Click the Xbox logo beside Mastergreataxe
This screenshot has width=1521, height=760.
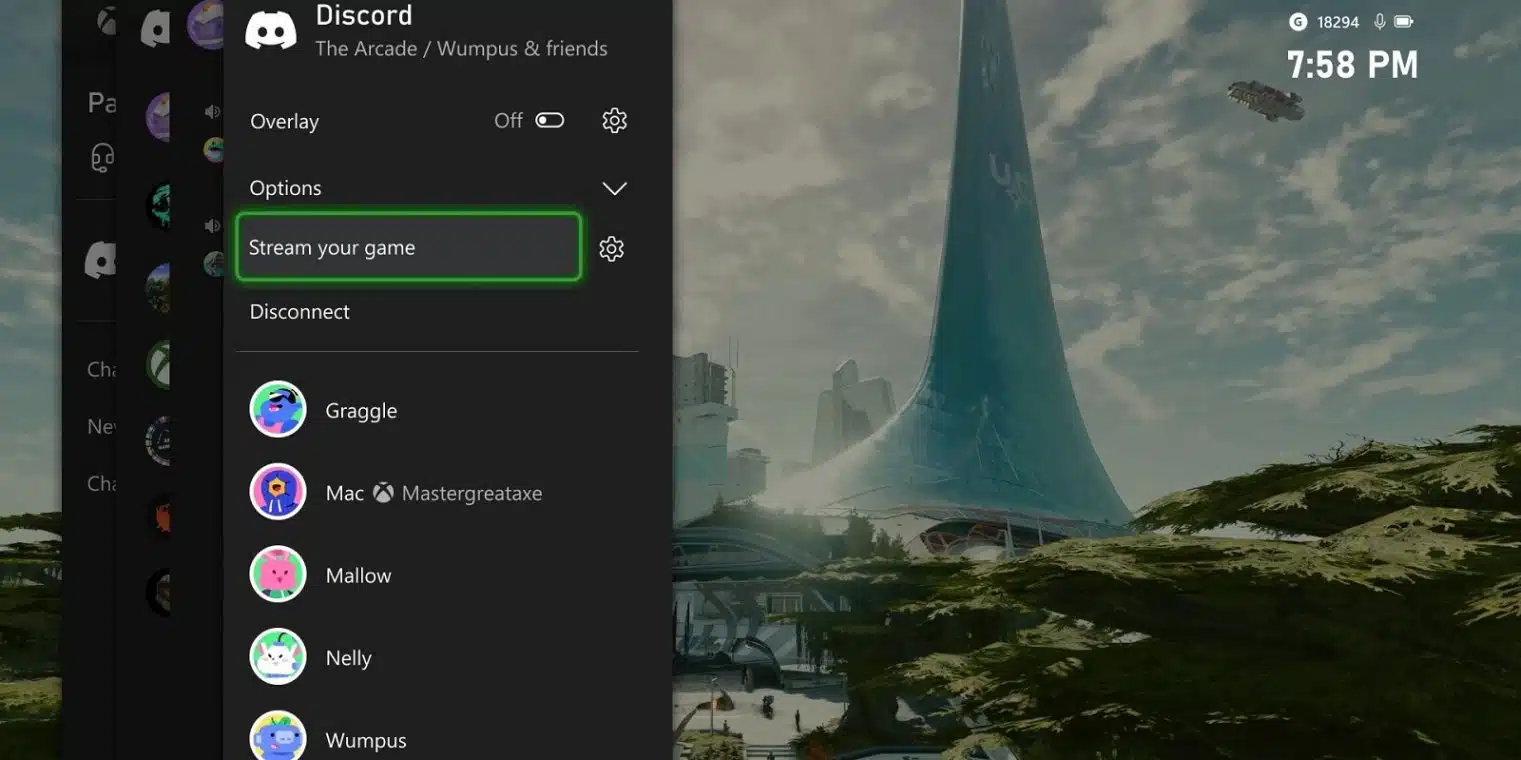point(383,493)
